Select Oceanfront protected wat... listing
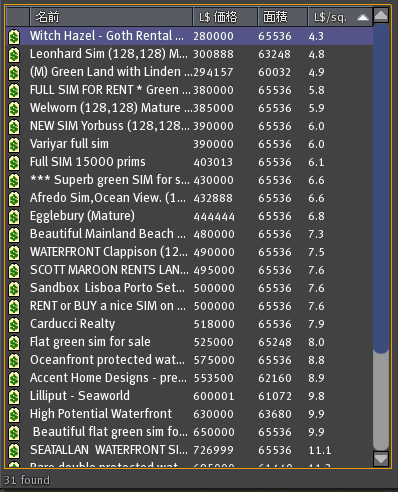This screenshot has width=398, height=492. coord(189,360)
